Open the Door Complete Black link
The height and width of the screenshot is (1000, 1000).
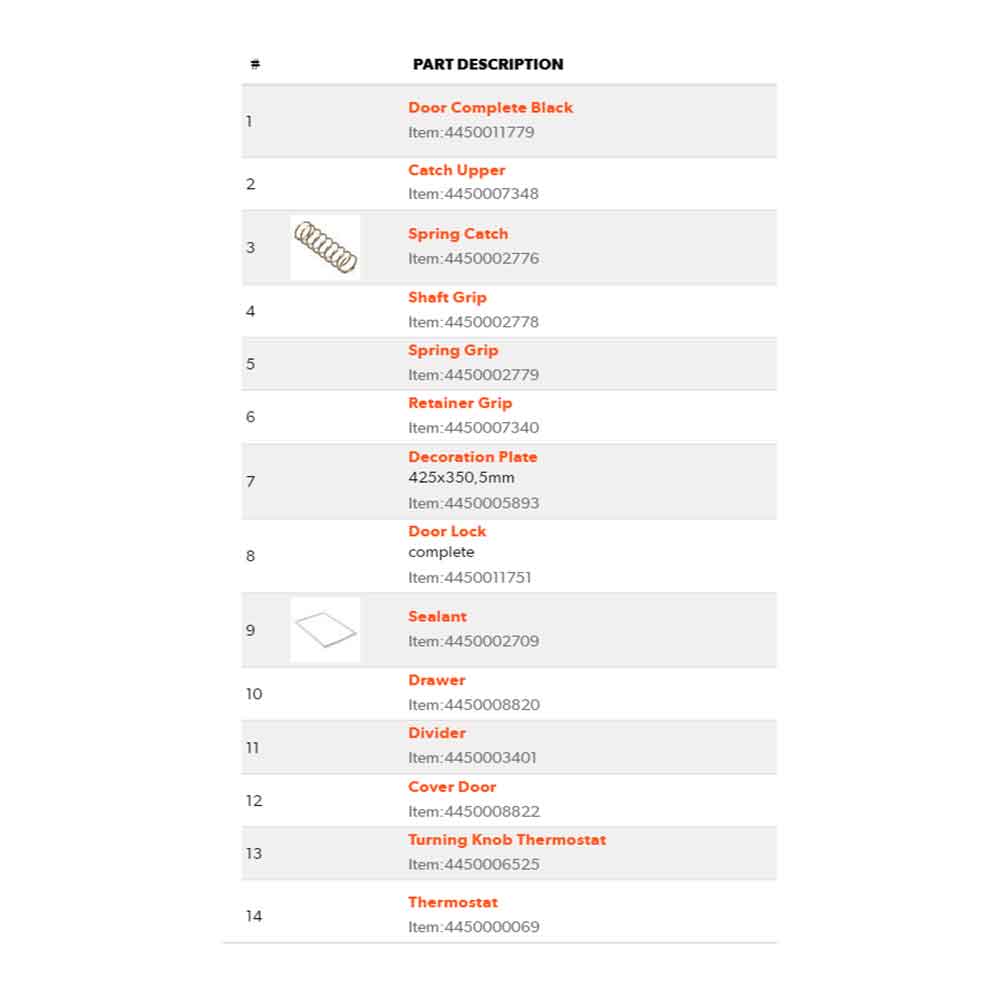pyautogui.click(x=490, y=108)
